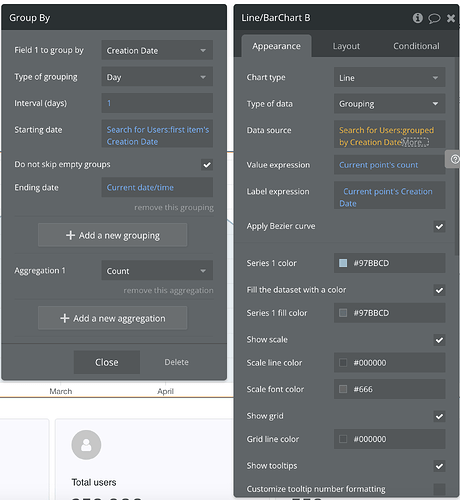The image size is (460, 500).
Task: Open Field 1 to group by dropdown
Action: [157, 50]
